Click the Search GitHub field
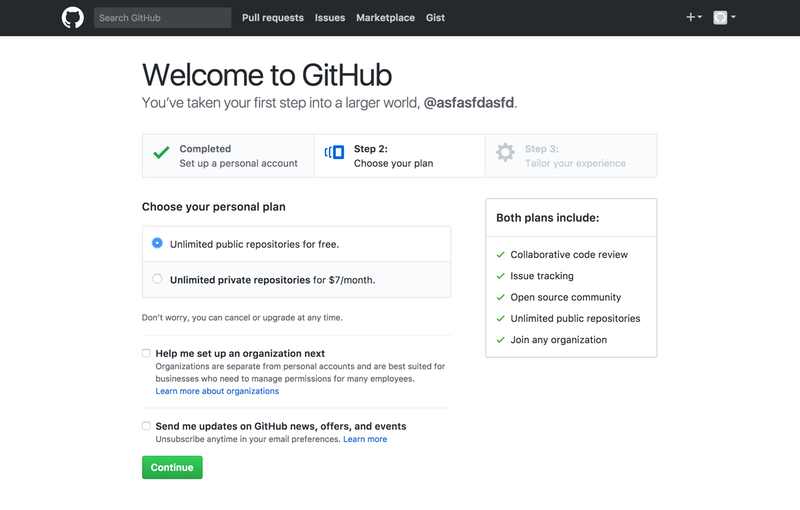This screenshot has height=510, width=800. click(x=162, y=18)
